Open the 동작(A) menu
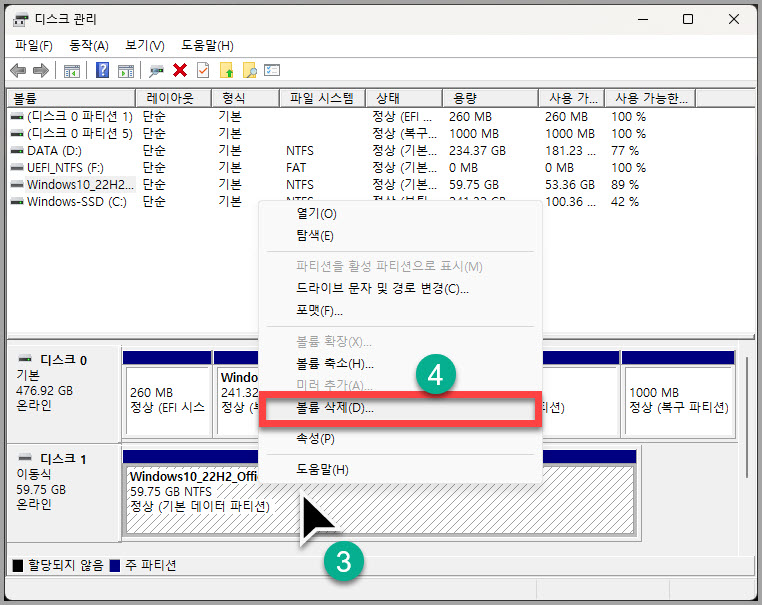Screen dimensions: 762x605 coord(88,46)
